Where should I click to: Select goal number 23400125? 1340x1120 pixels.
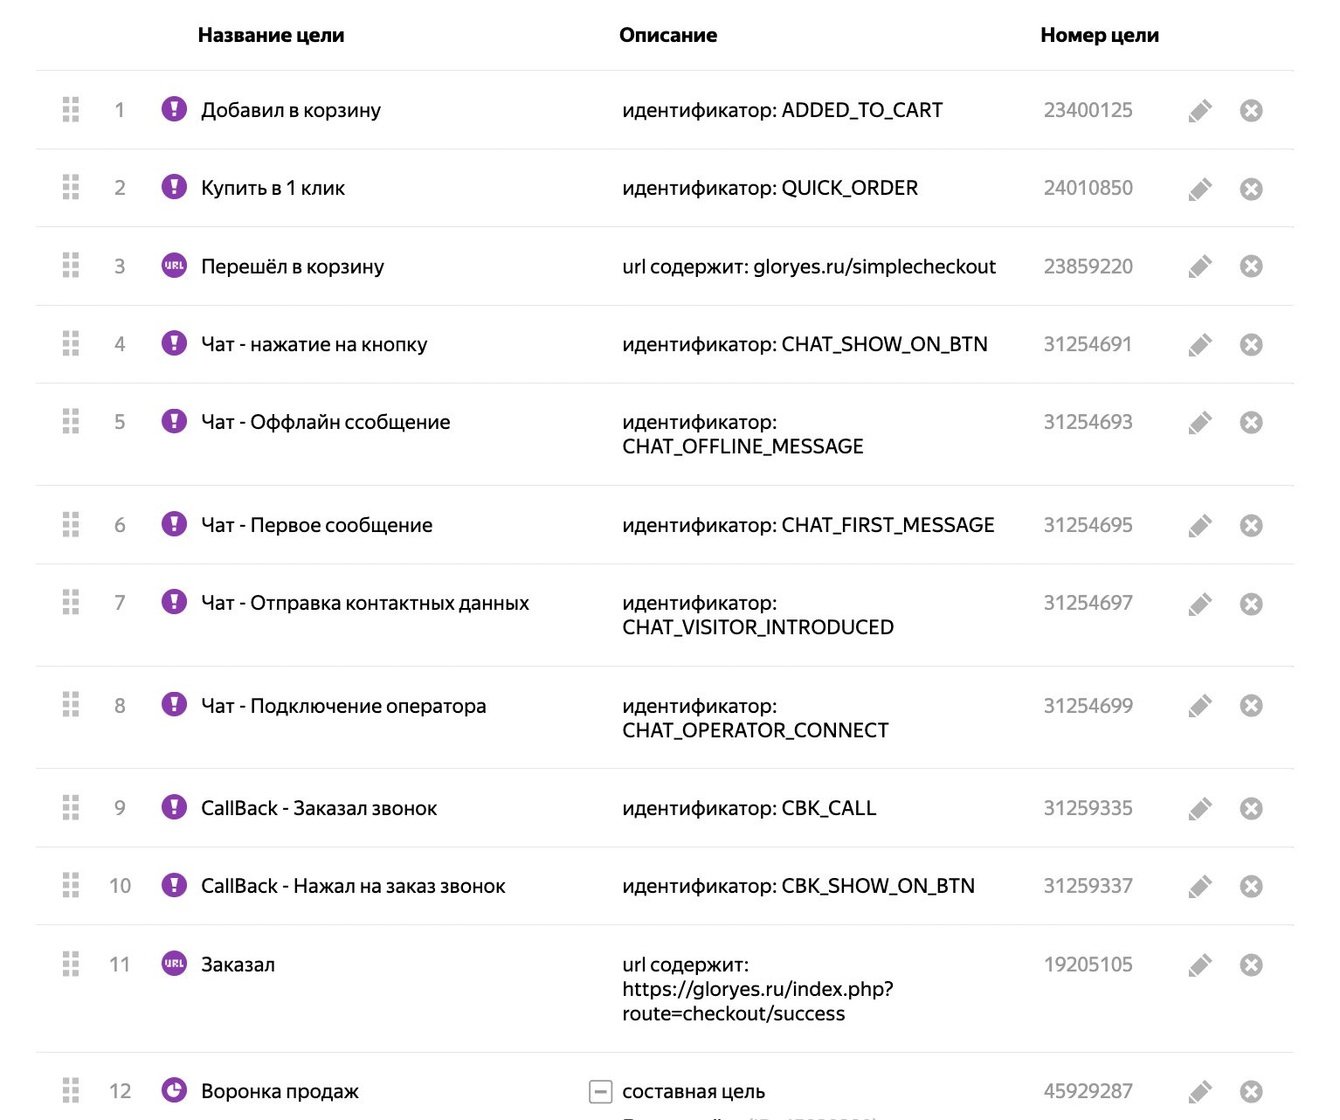click(x=1088, y=110)
